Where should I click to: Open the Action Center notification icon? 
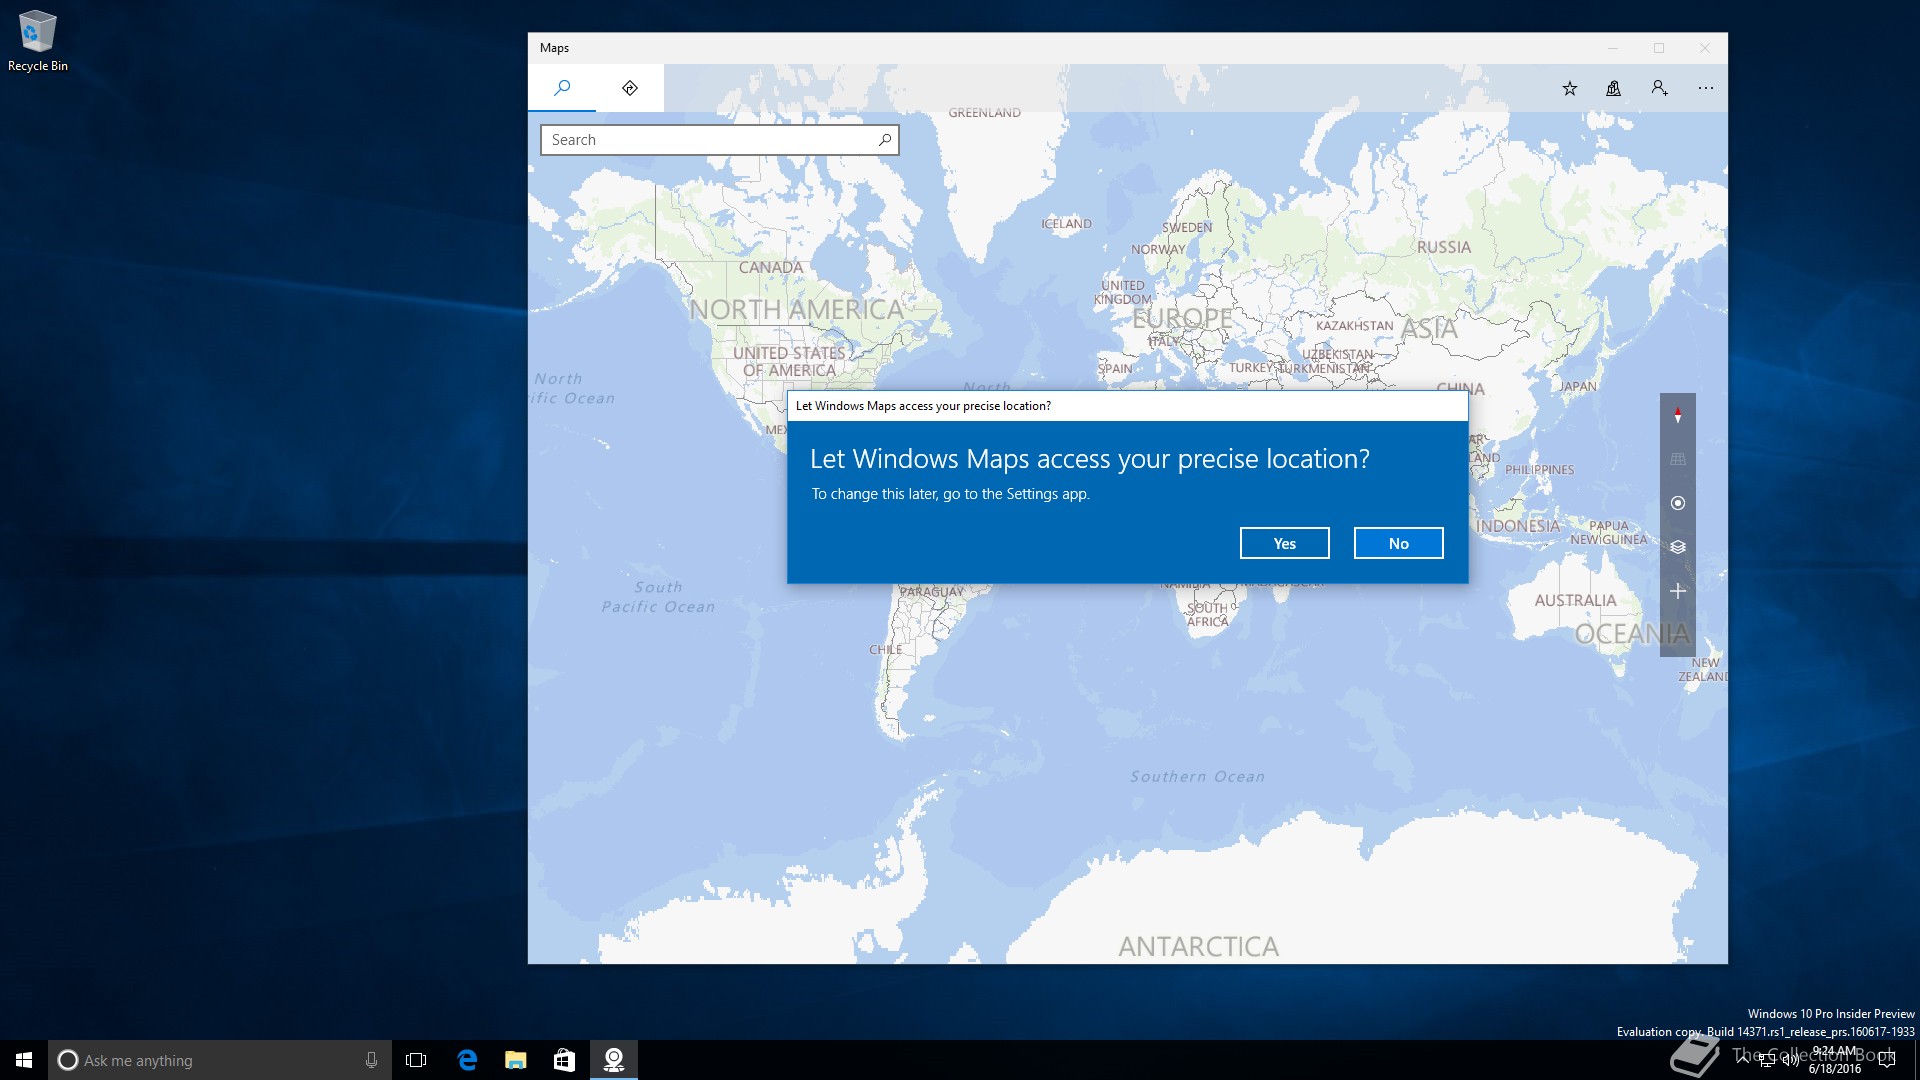tap(1887, 1060)
